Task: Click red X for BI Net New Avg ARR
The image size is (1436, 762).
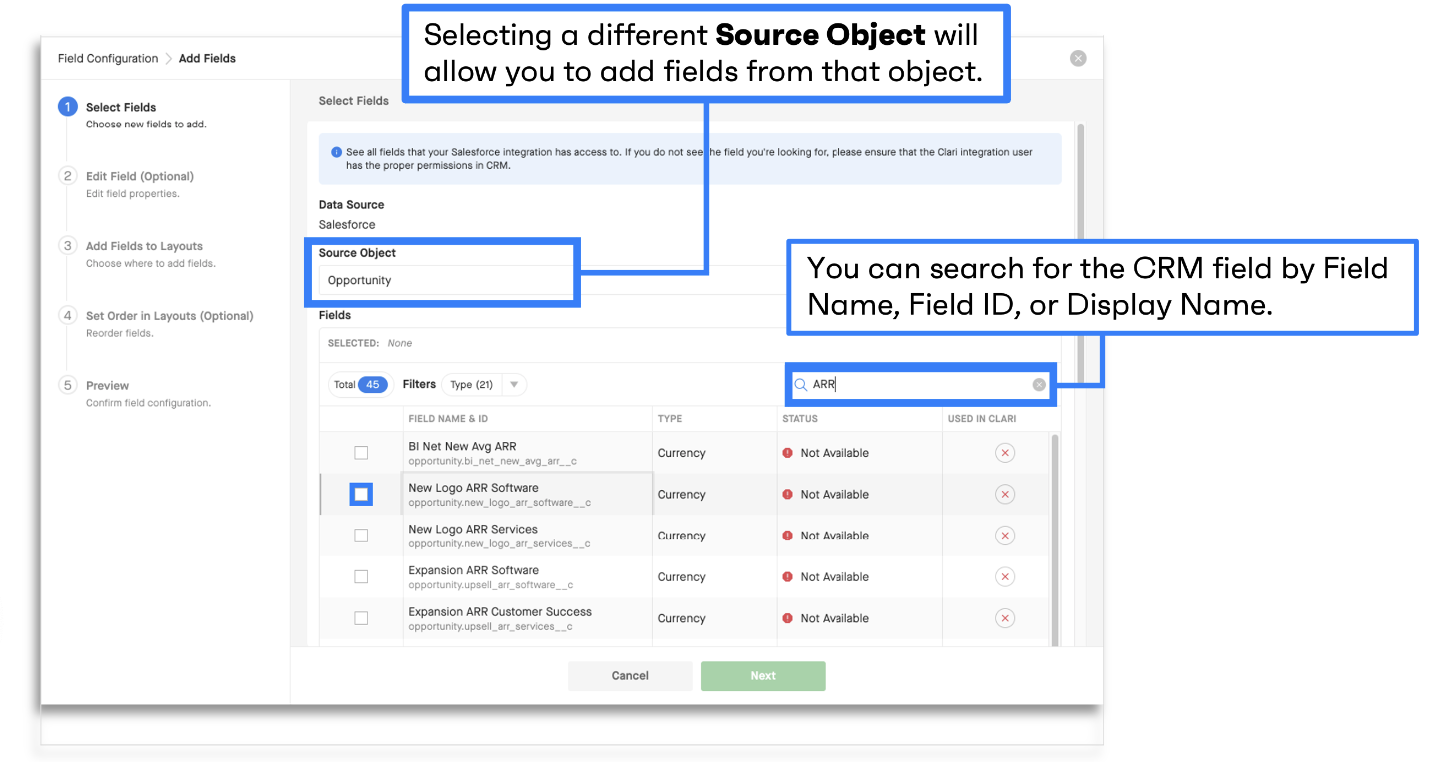Action: pyautogui.click(x=1005, y=453)
